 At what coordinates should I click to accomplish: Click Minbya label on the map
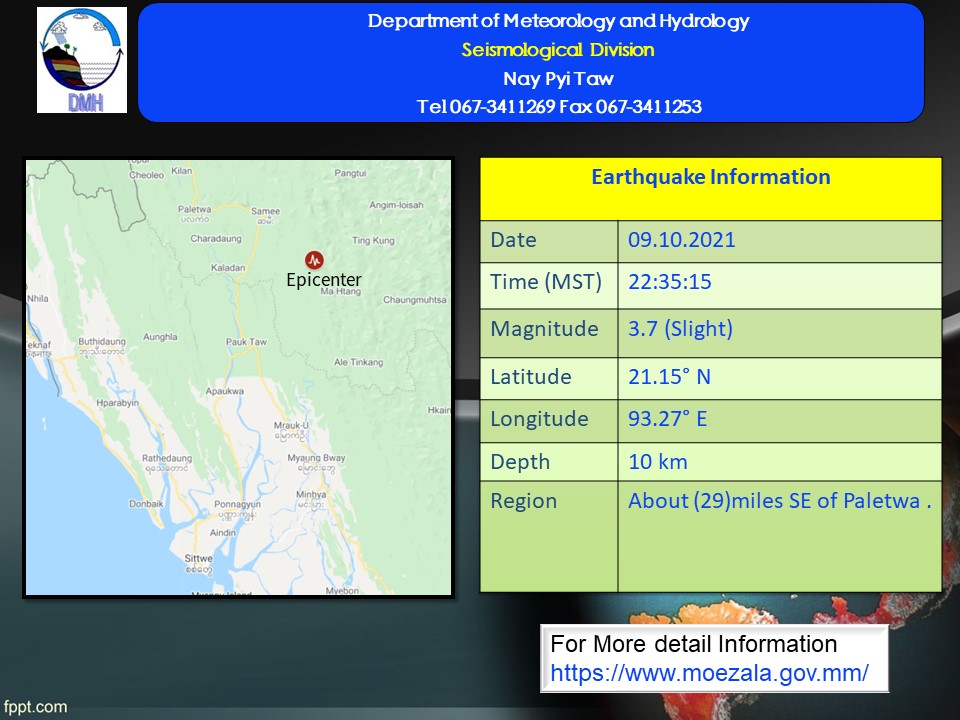point(311,494)
